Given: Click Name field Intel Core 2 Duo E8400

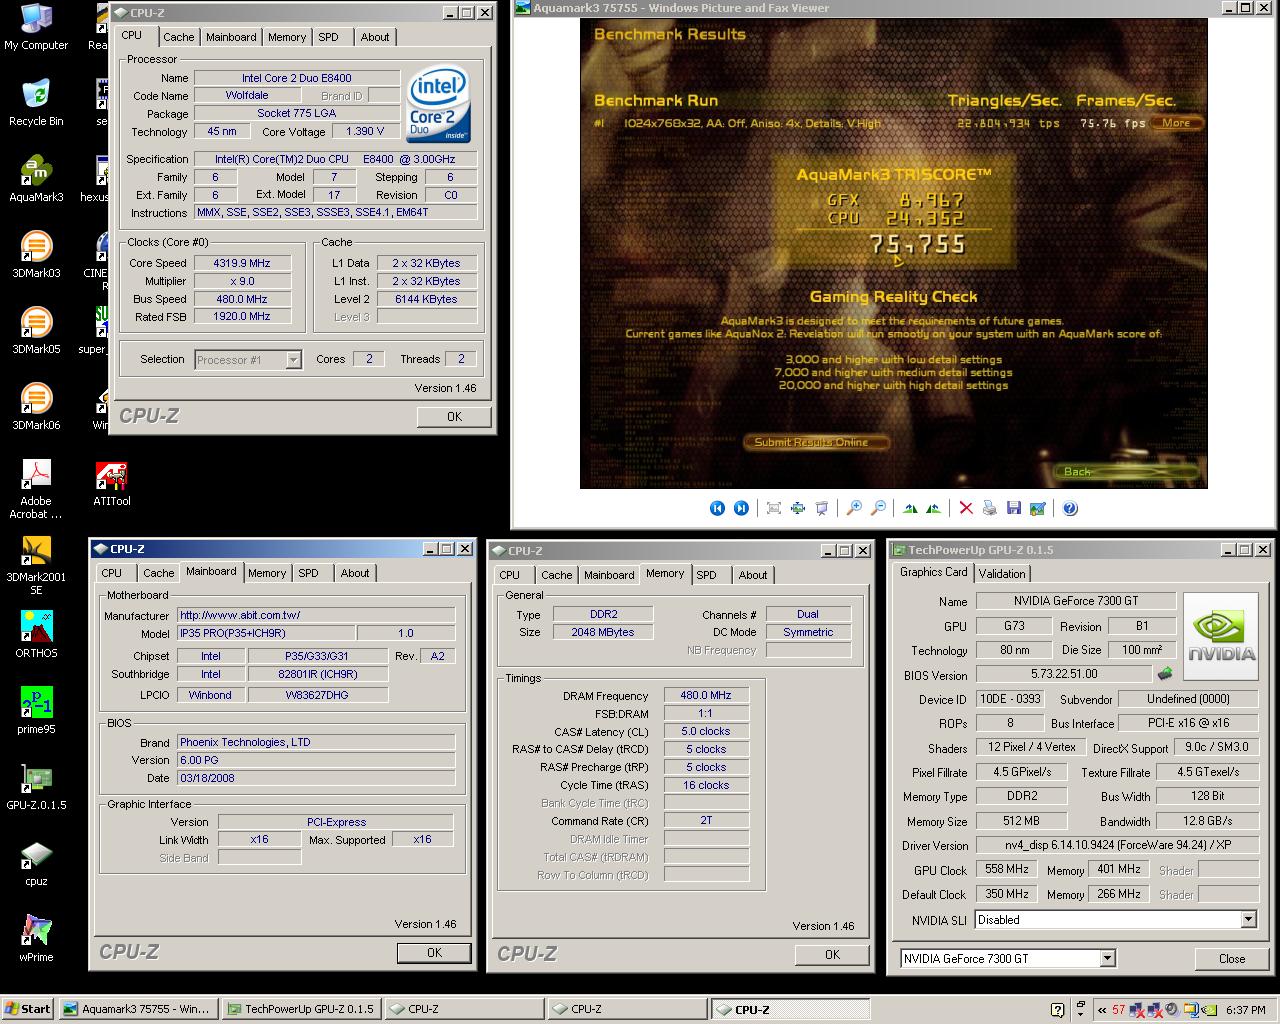Looking at the screenshot, I should 297,78.
